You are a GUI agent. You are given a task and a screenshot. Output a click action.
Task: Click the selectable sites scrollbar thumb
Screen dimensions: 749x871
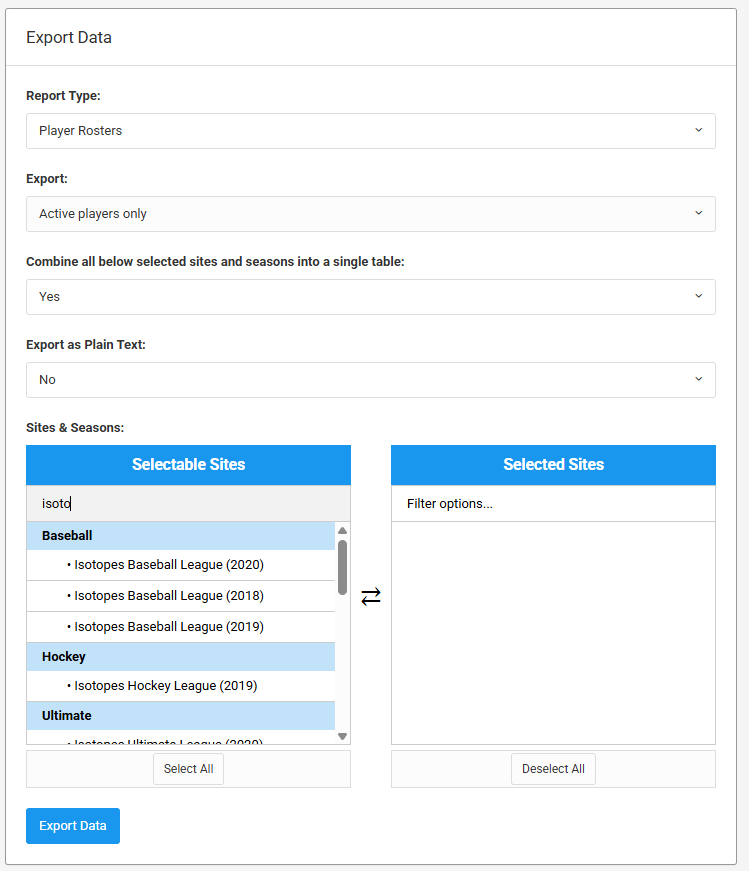coord(342,567)
